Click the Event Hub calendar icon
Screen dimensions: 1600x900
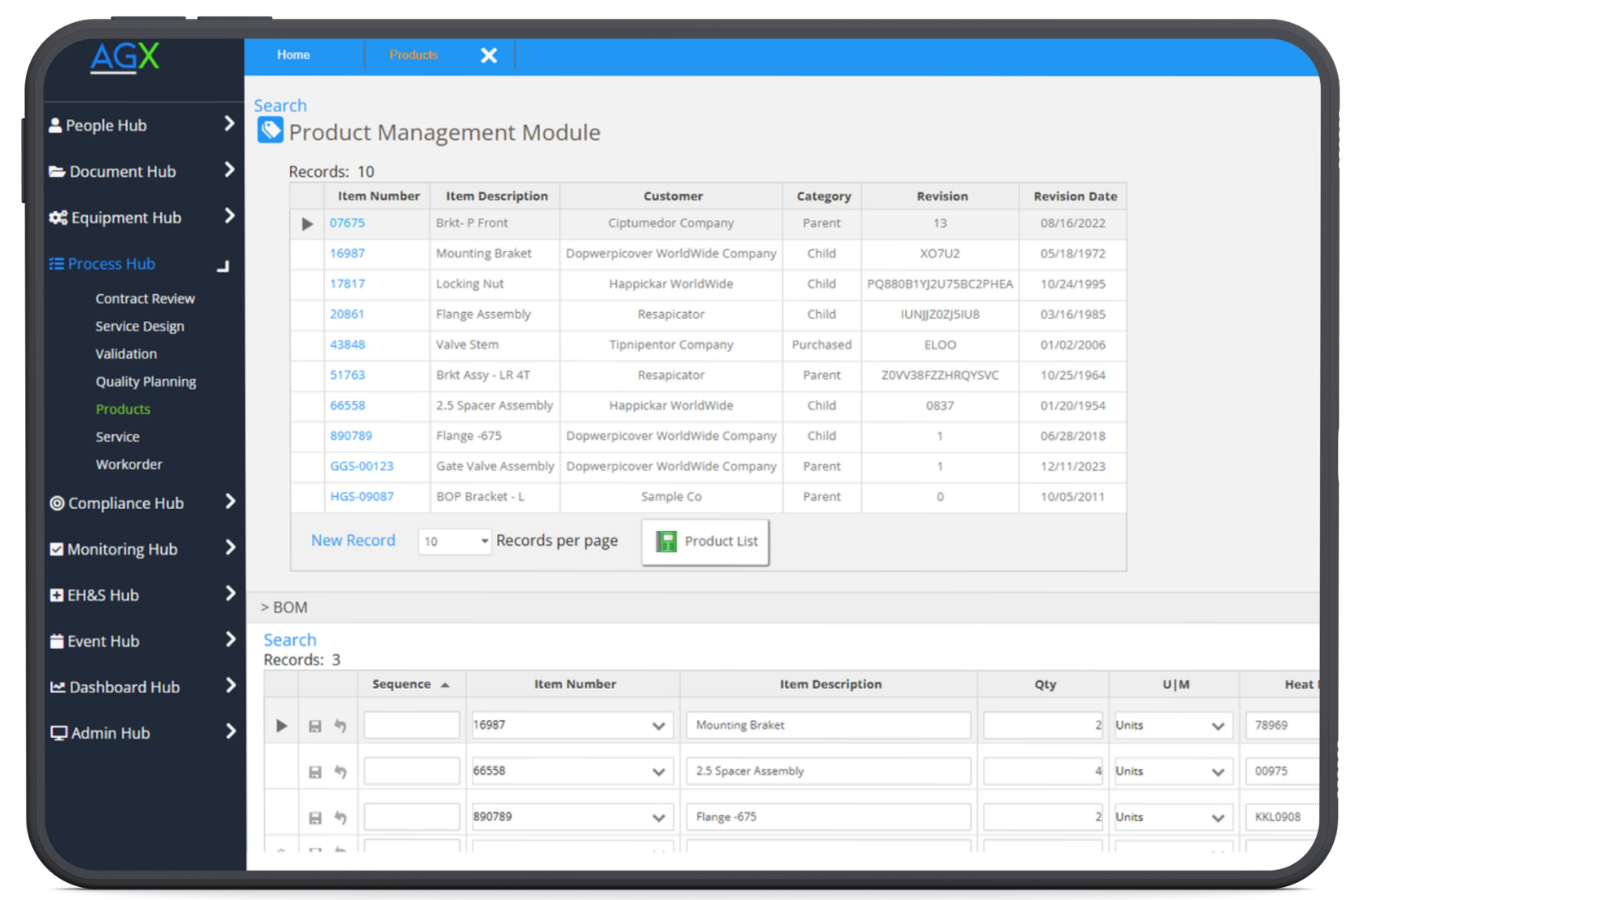click(x=57, y=641)
